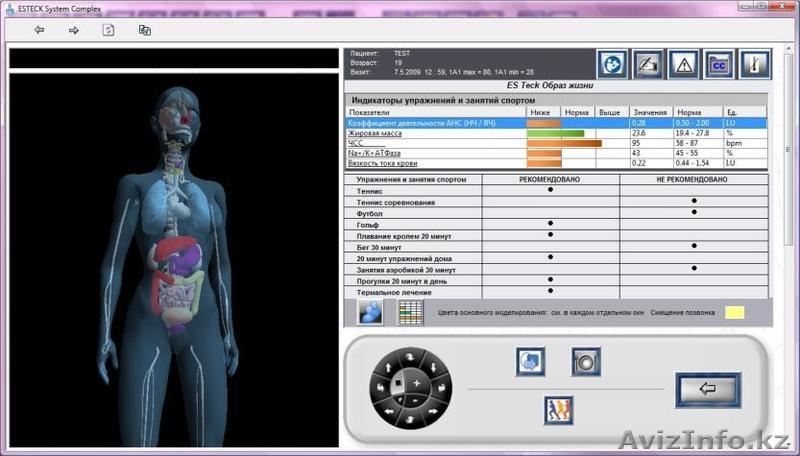Viewport: 800px width, 456px height.
Task: Select the Жировая масса indicator row
Action: (434, 133)
